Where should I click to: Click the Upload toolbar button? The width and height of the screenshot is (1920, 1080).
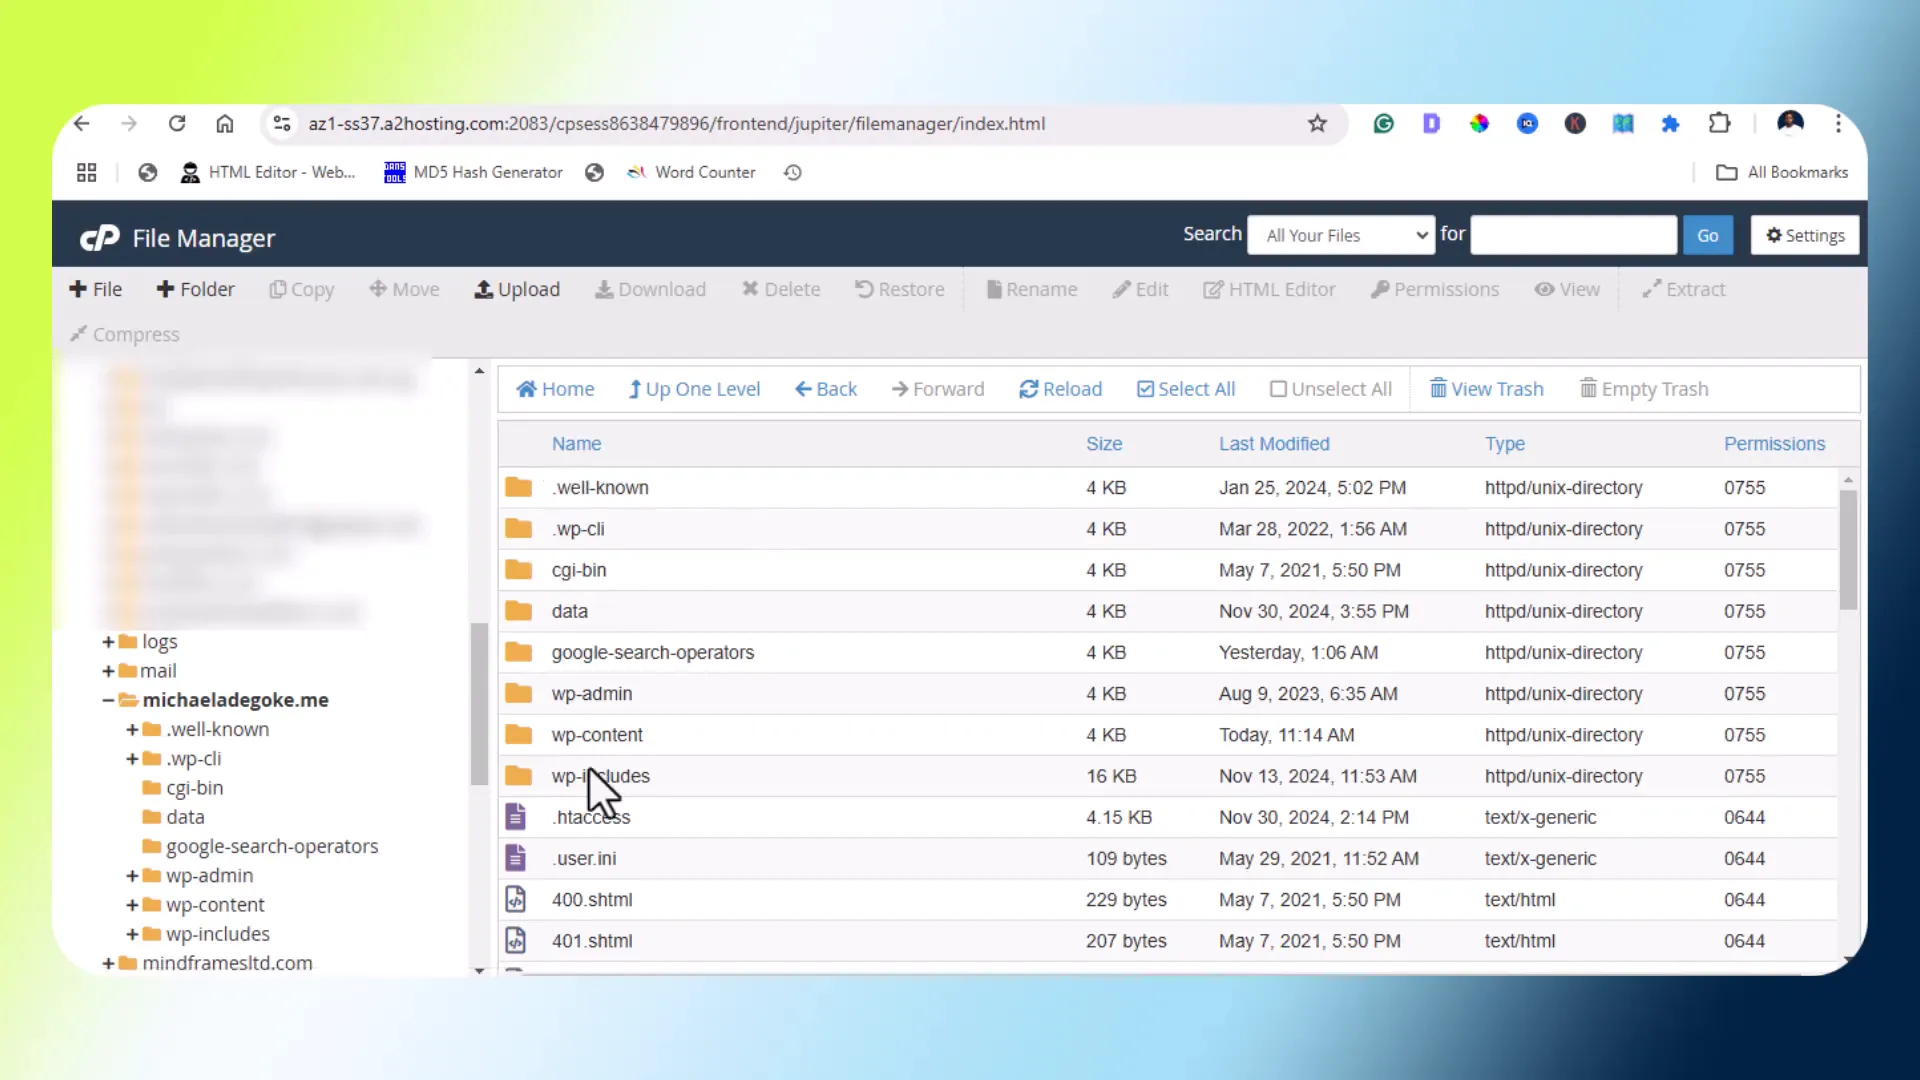coord(517,289)
